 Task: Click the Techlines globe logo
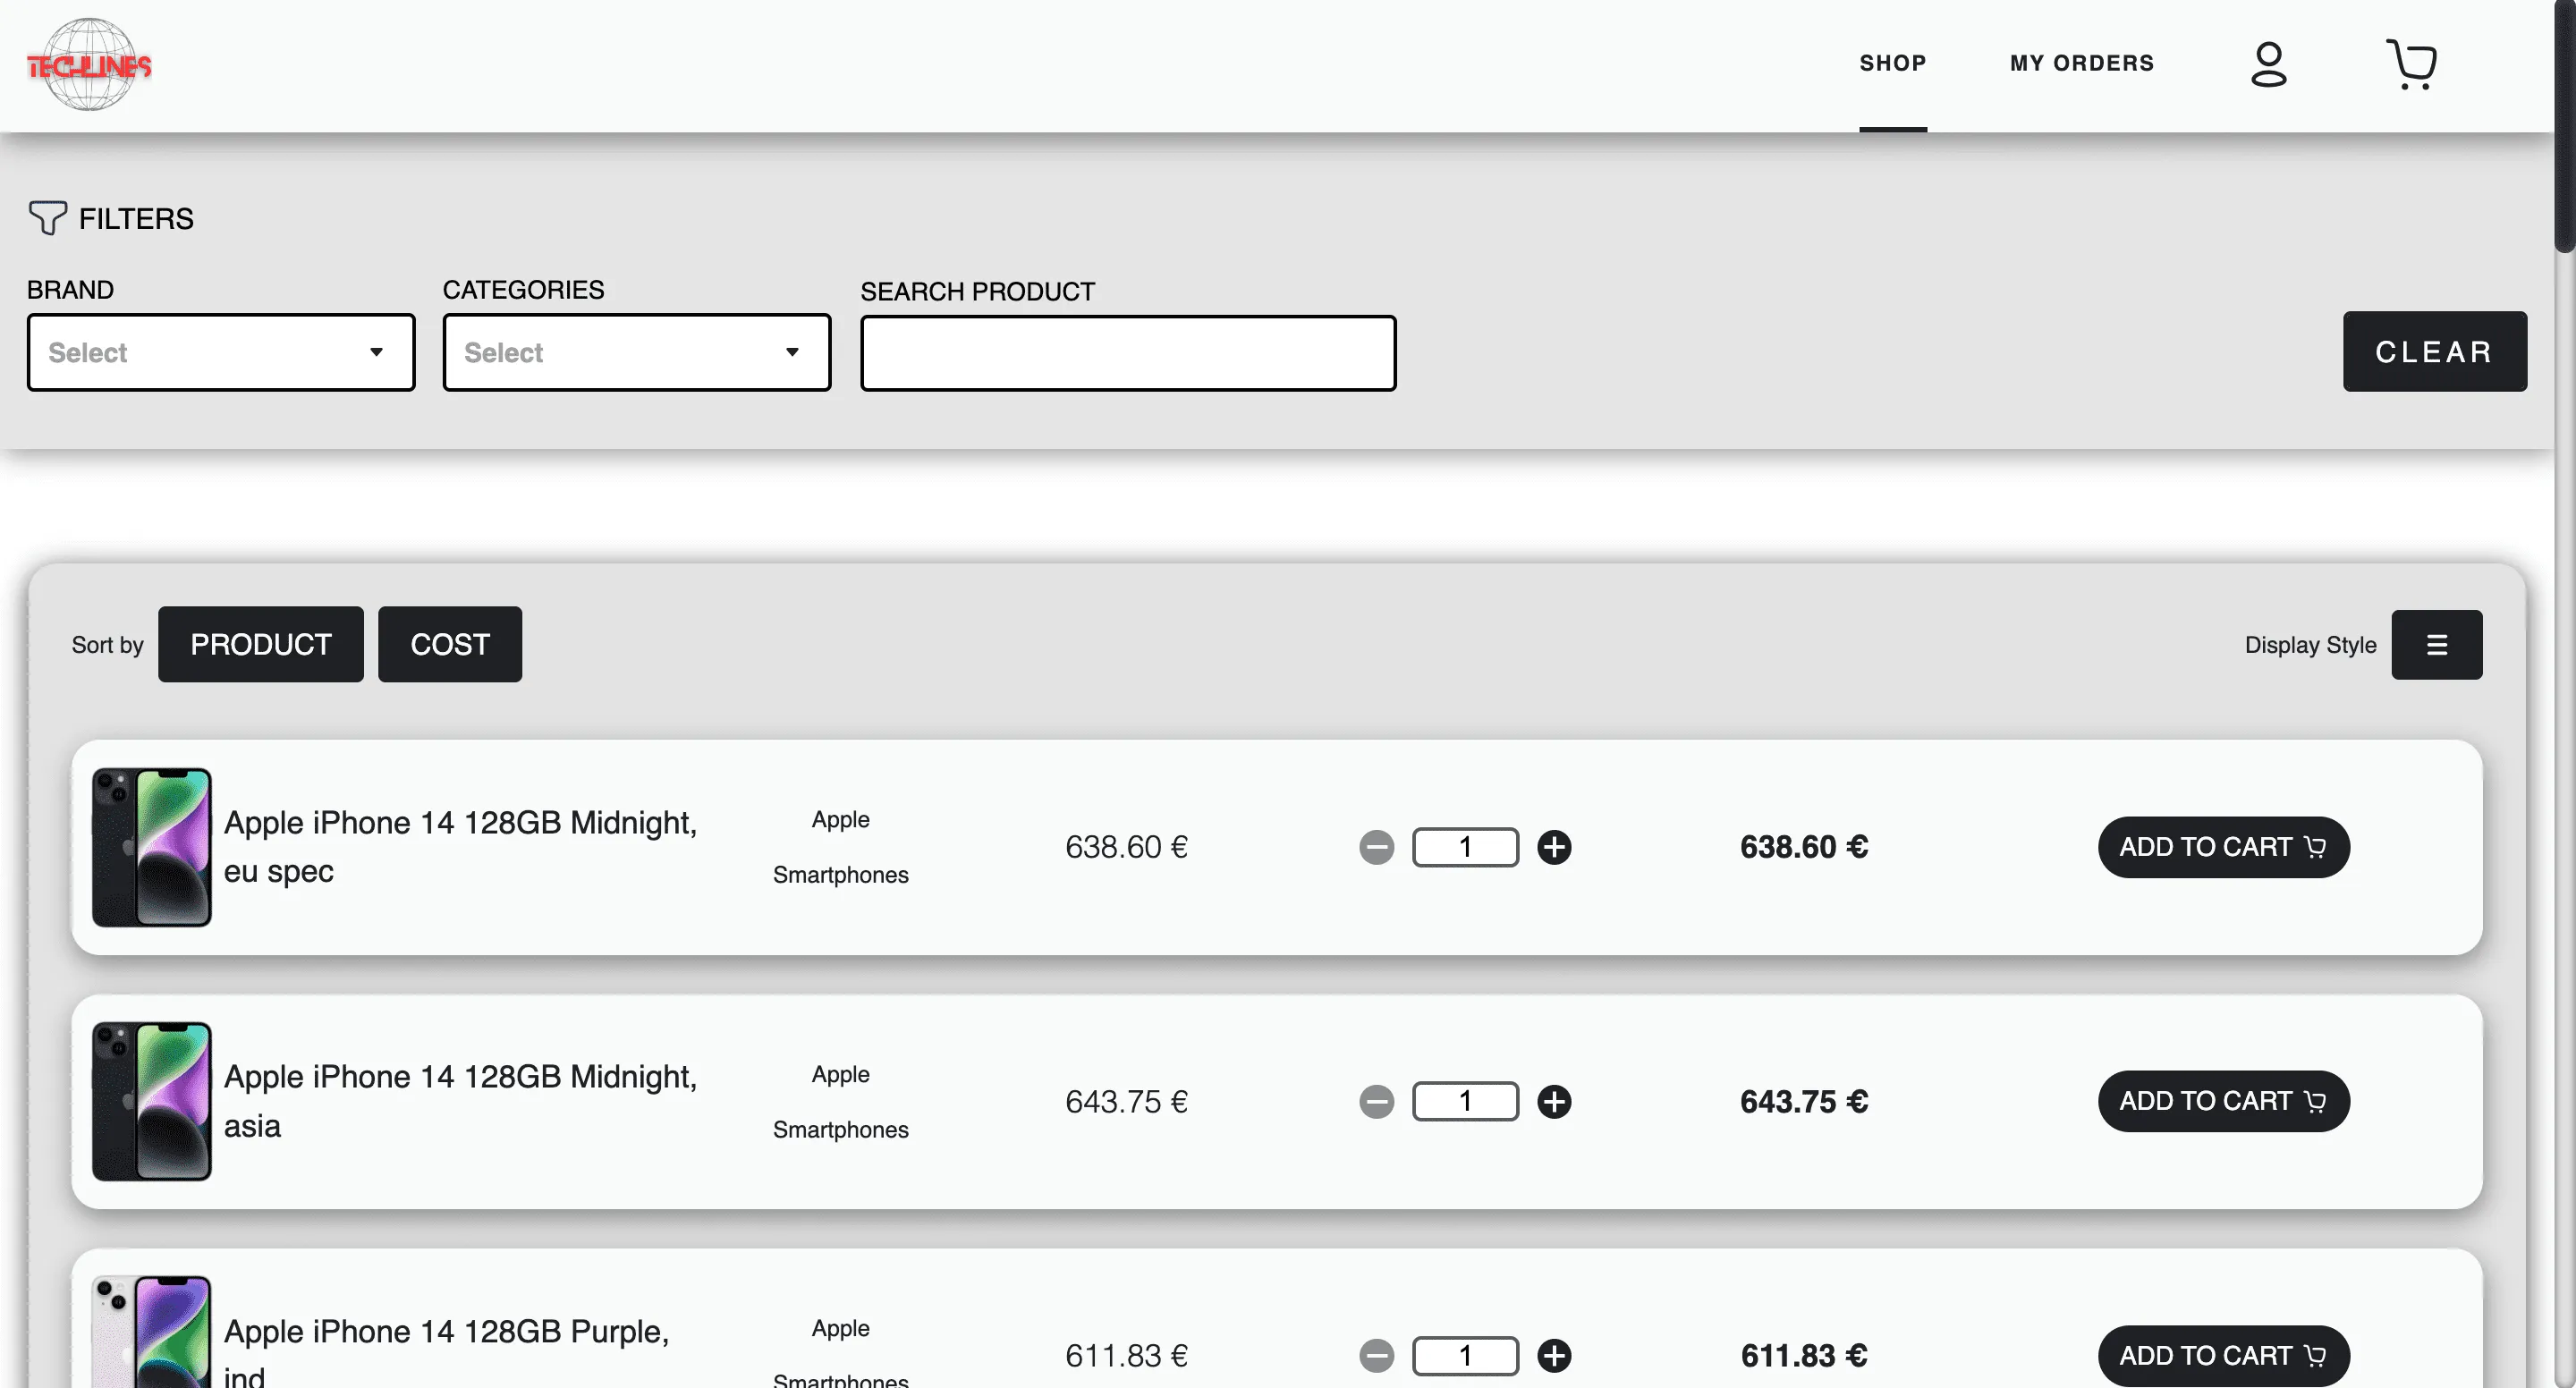(89, 65)
